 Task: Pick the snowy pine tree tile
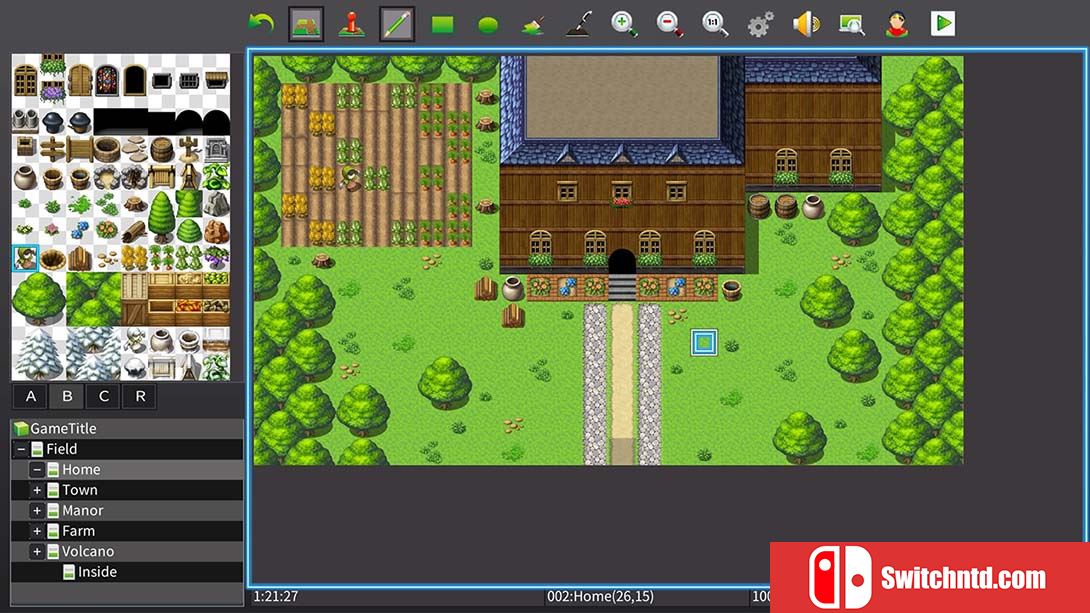point(39,353)
